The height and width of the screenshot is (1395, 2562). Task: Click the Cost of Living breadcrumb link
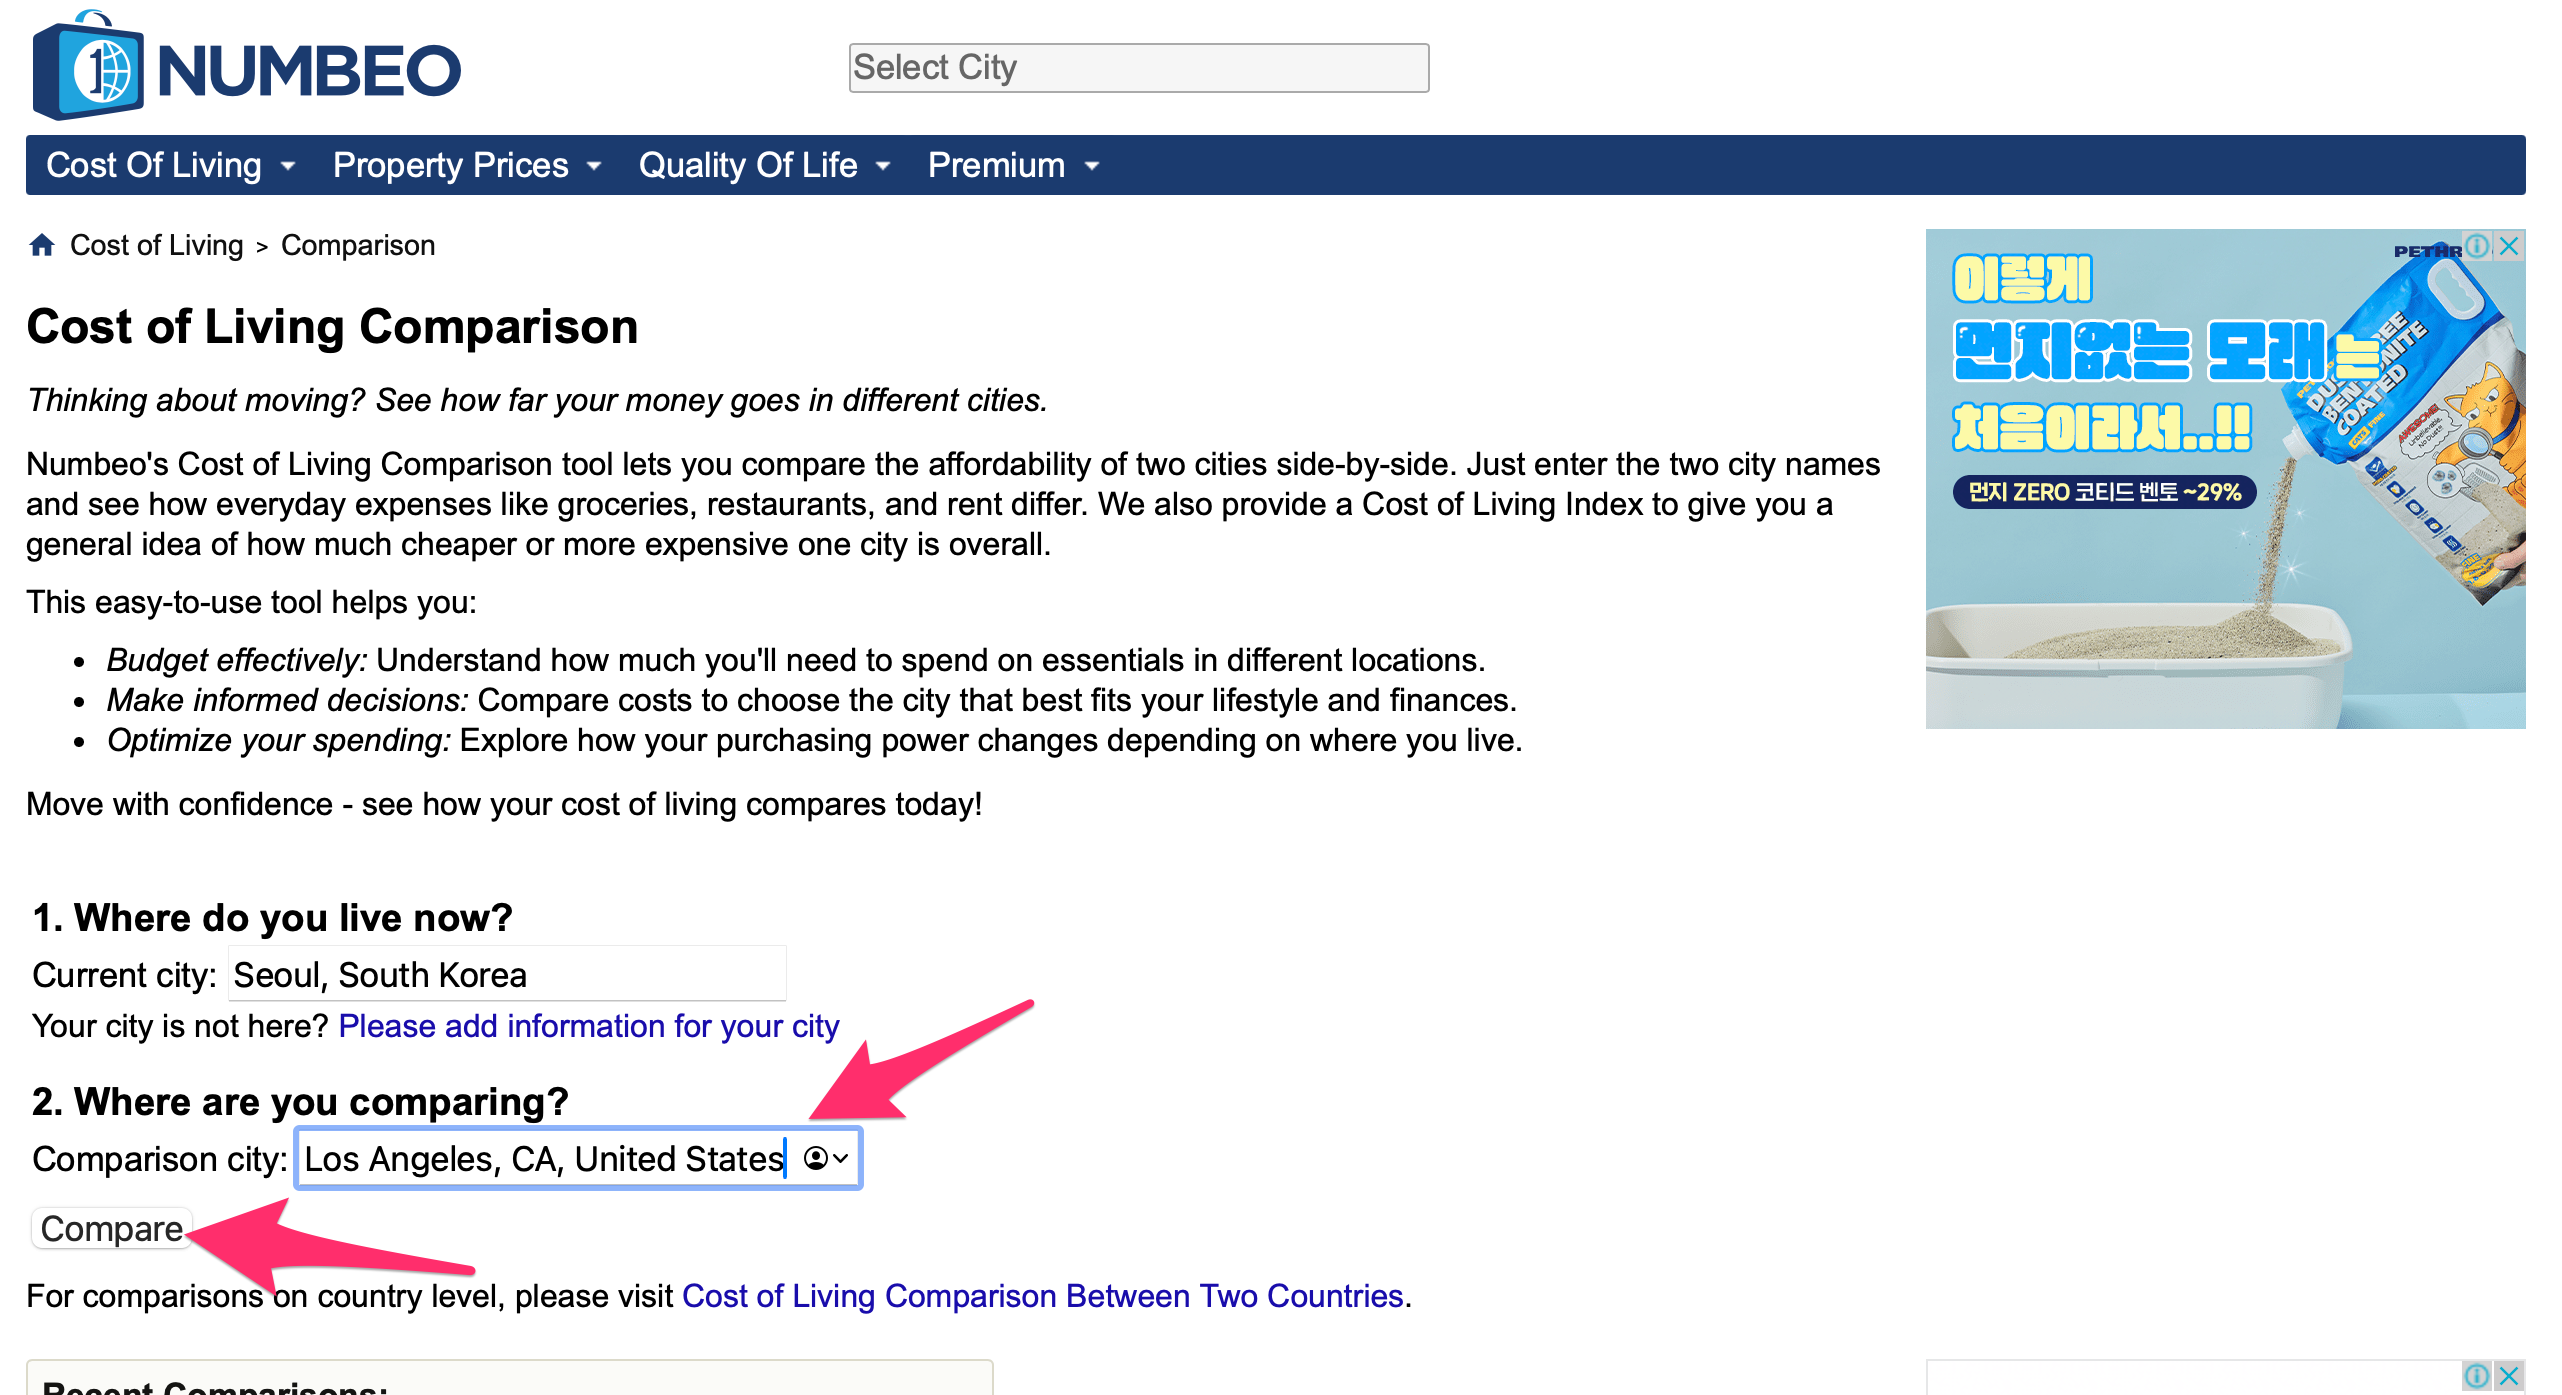click(156, 245)
